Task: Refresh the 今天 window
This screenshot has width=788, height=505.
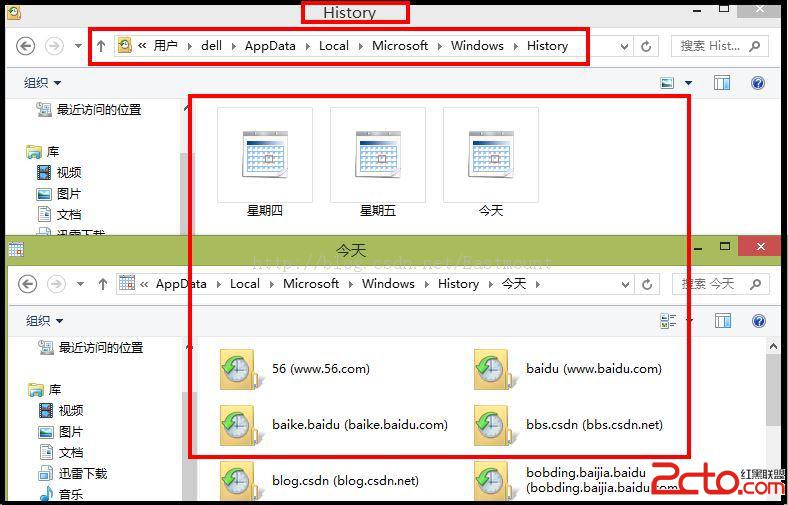Action: (647, 285)
